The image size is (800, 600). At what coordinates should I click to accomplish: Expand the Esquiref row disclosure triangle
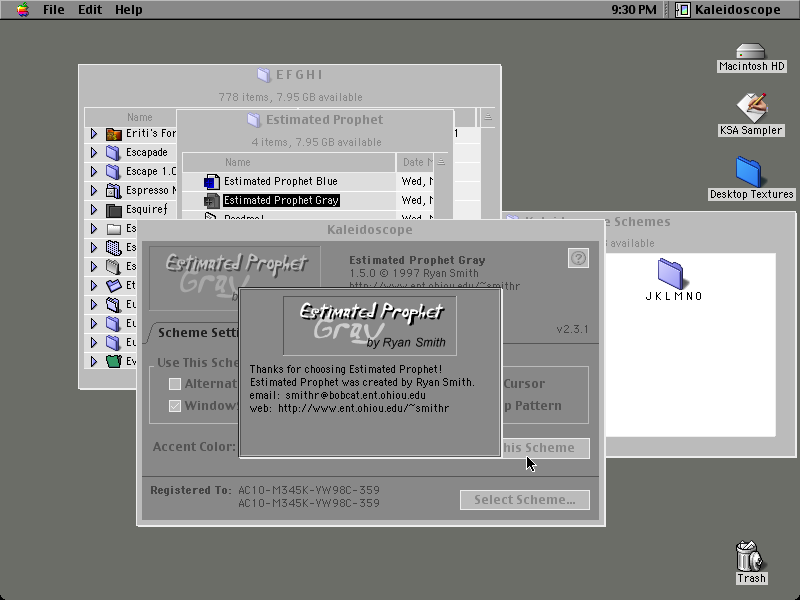pos(94,209)
